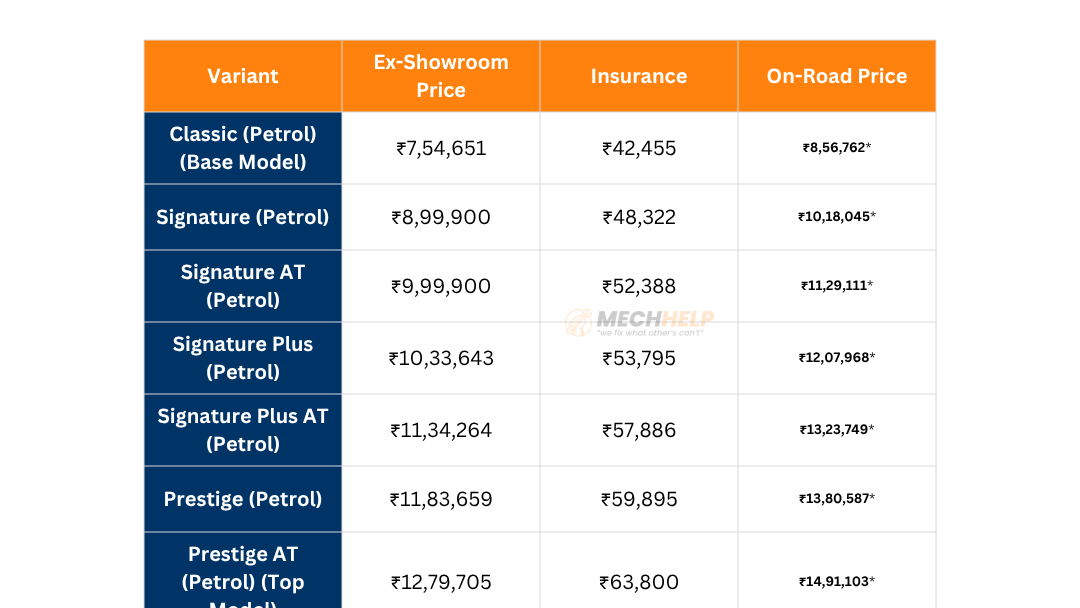Select the Signature (Petrol) variant cell
This screenshot has height=608, width=1080.
pyautogui.click(x=243, y=217)
